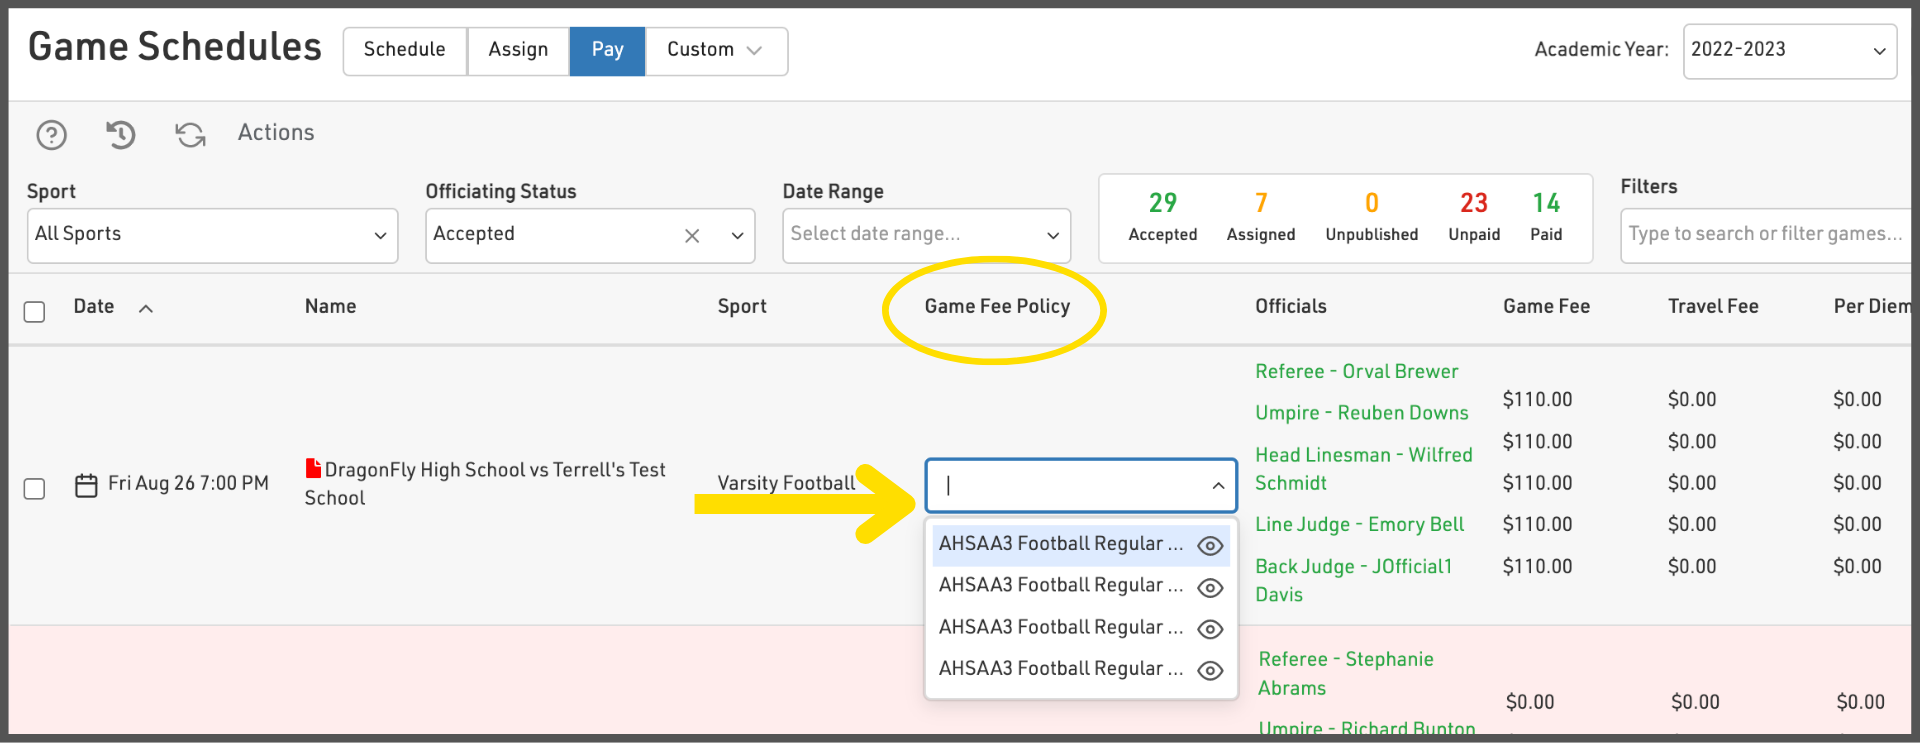Click the help question mark icon
Screen dimensions: 1920x743
click(x=51, y=134)
